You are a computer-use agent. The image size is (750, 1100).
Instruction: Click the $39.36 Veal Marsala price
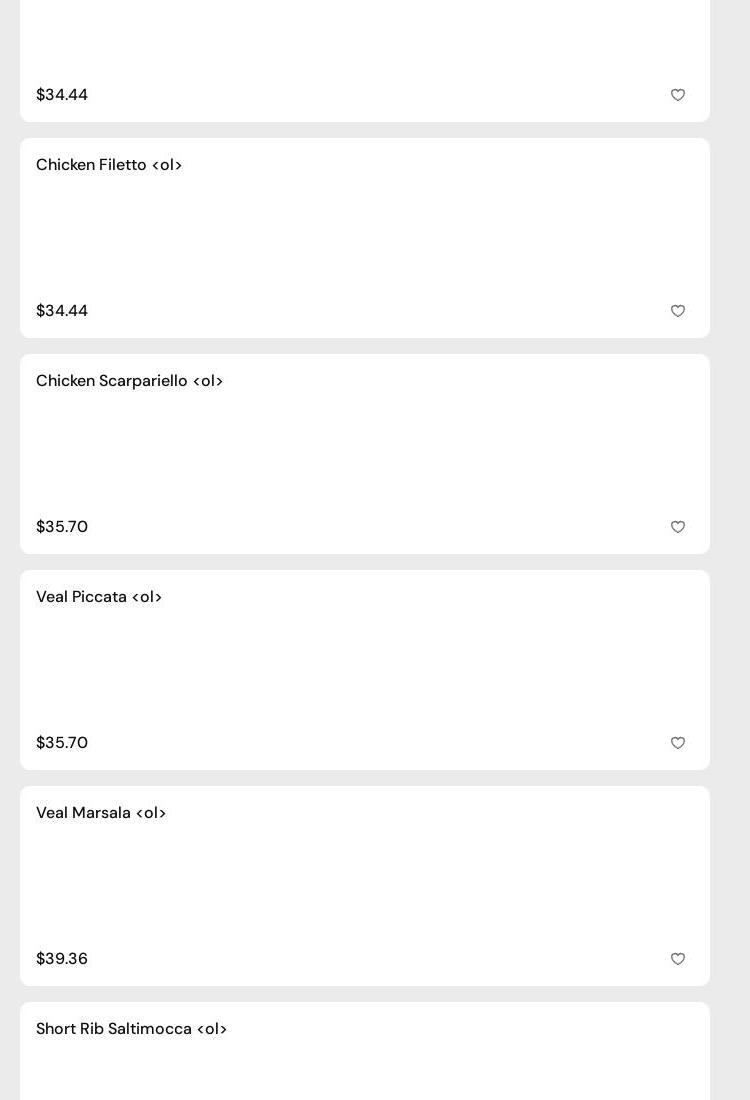[x=62, y=959]
